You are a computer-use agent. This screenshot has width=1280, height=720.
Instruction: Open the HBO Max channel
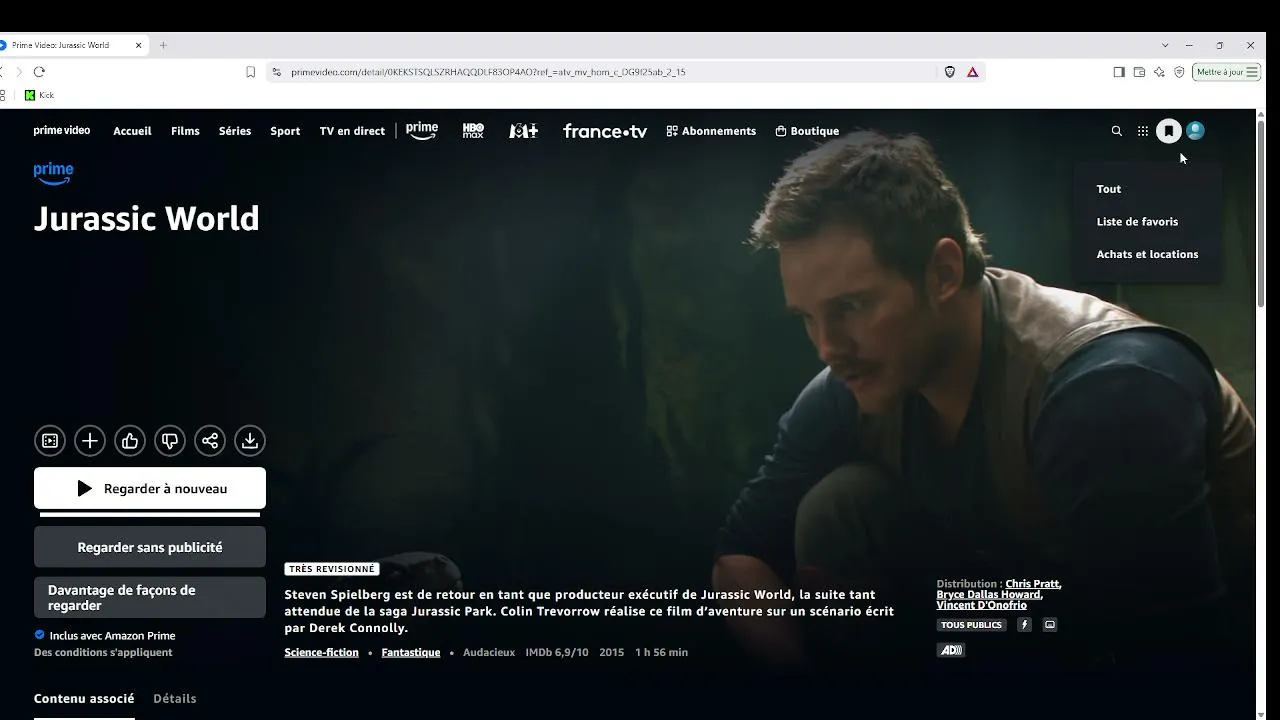point(473,131)
